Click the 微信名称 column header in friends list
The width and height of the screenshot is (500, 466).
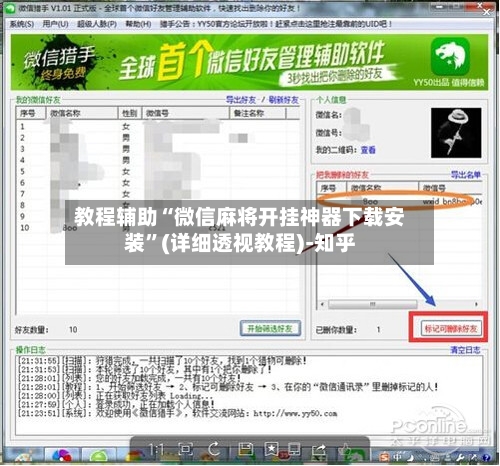(82, 113)
